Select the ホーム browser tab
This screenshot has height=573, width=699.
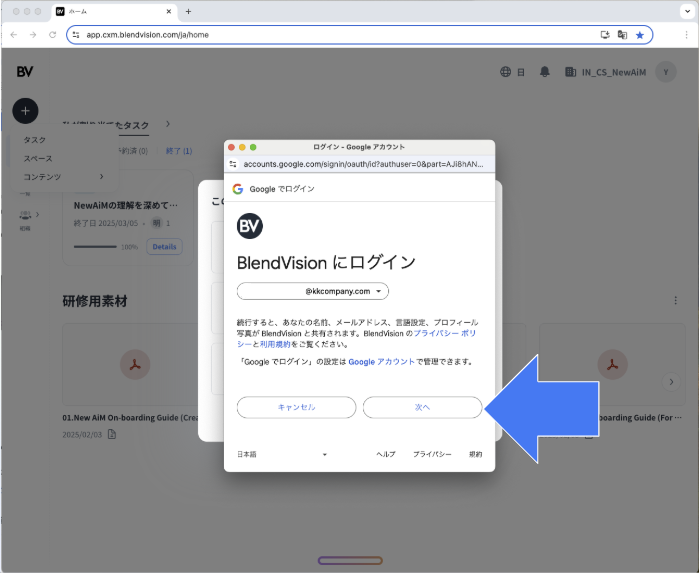coord(115,12)
